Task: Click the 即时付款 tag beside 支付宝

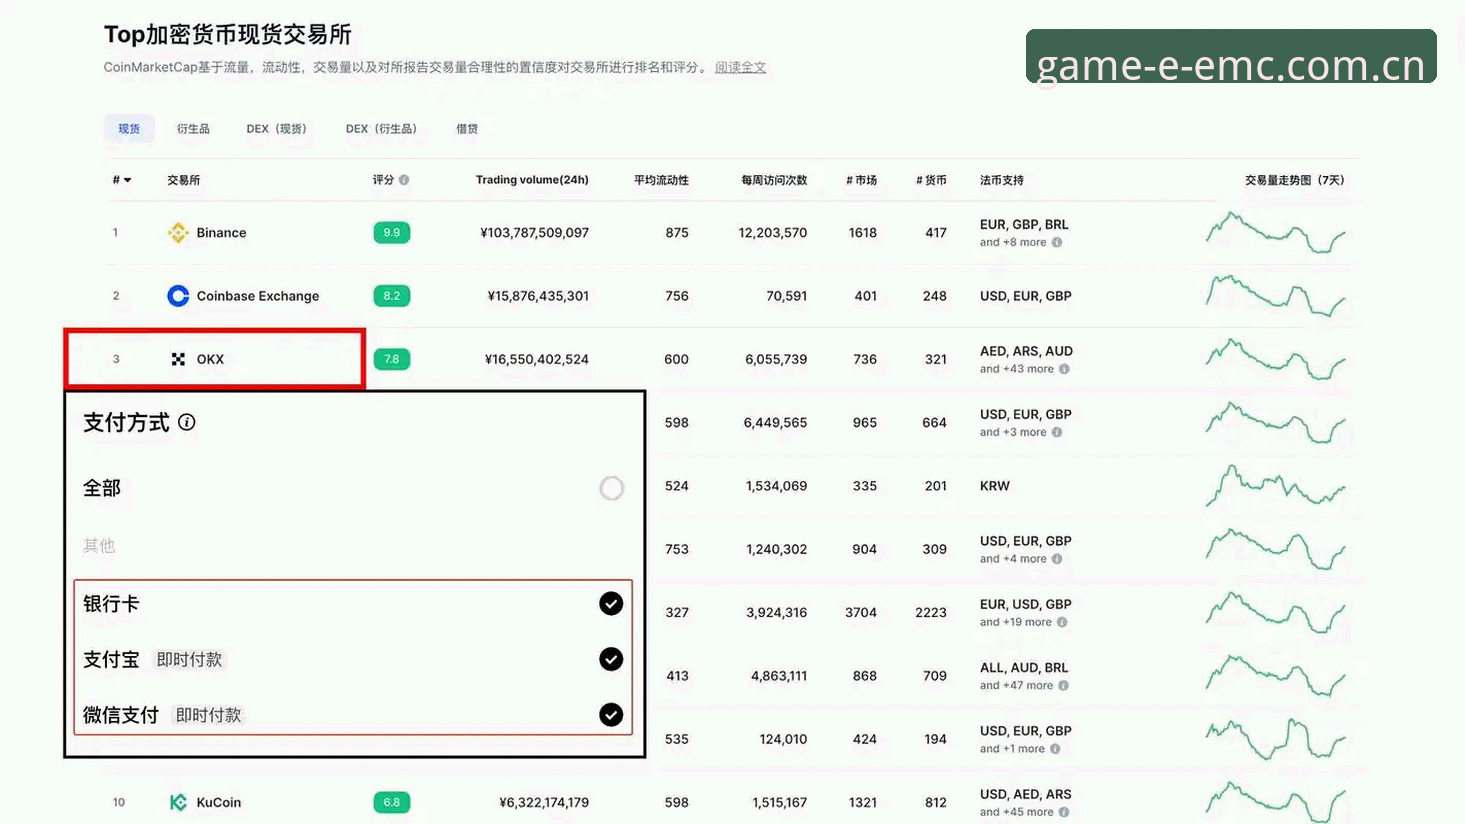Action: [x=189, y=660]
